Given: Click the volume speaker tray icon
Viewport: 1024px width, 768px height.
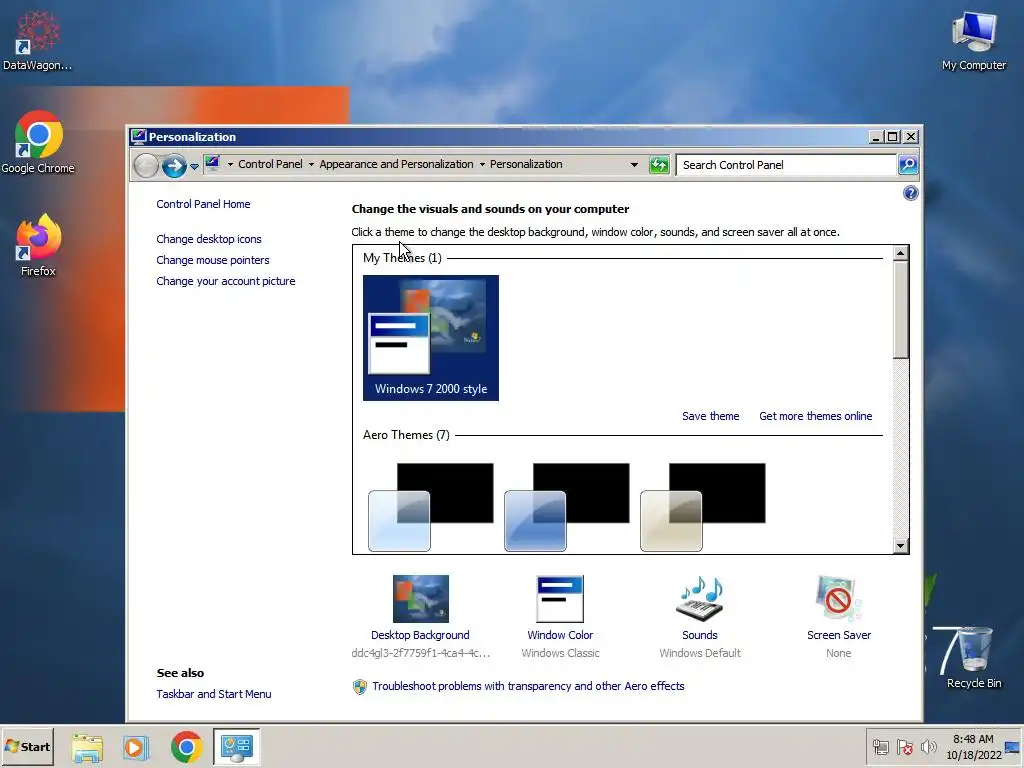Looking at the screenshot, I should (928, 747).
